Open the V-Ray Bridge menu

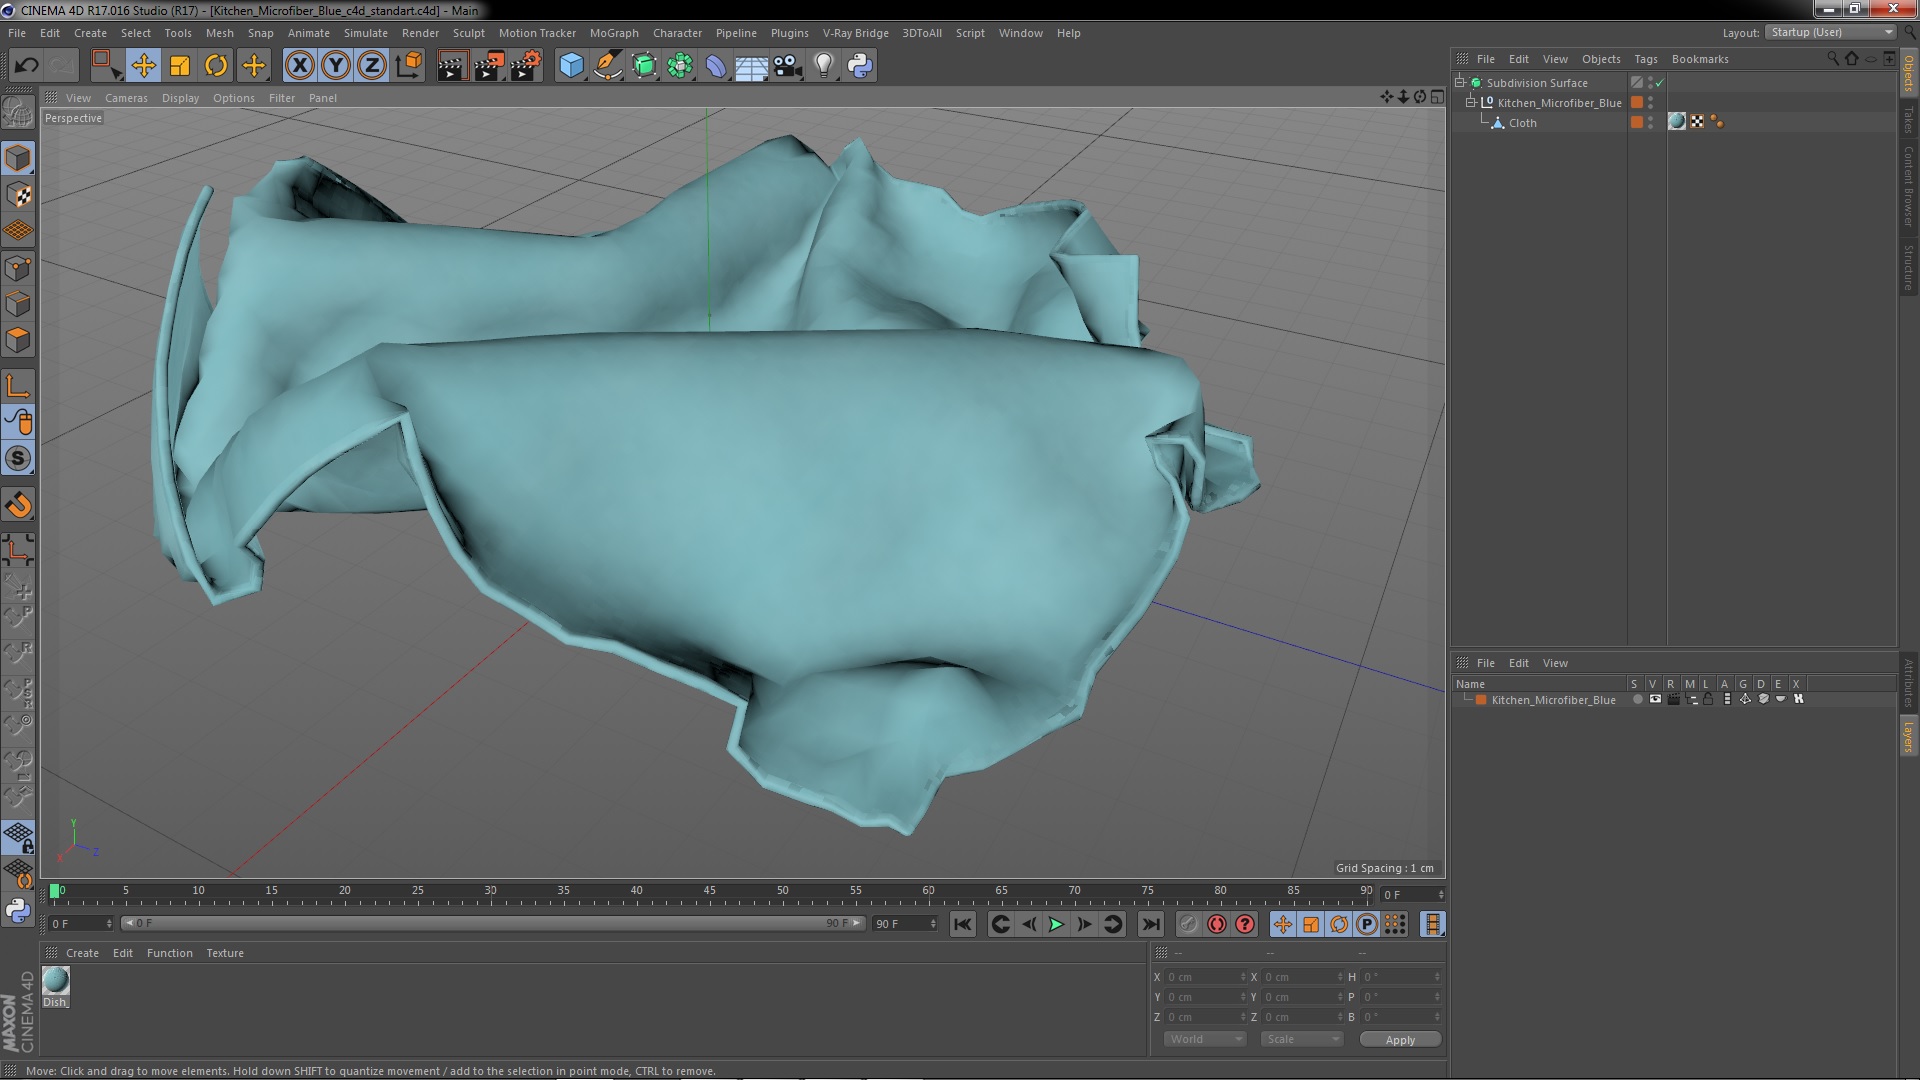pyautogui.click(x=856, y=33)
